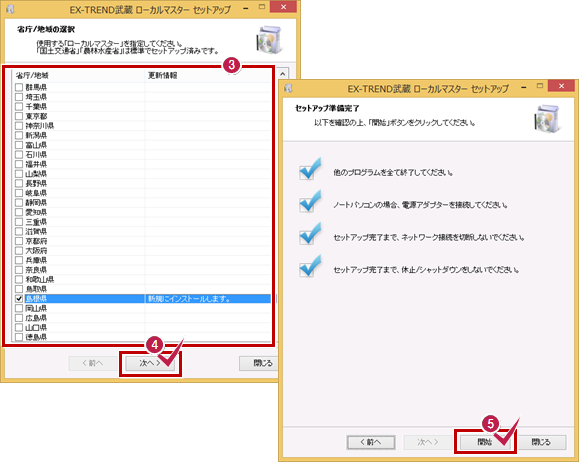This screenshot has width=579, height=462.
Task: Tick the 大阪府 checkbox
Action: [19, 250]
